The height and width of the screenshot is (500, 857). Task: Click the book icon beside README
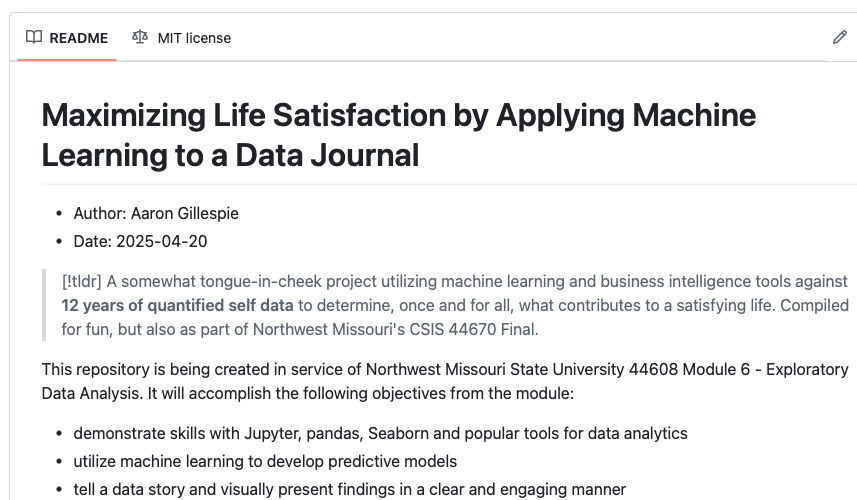tap(34, 38)
